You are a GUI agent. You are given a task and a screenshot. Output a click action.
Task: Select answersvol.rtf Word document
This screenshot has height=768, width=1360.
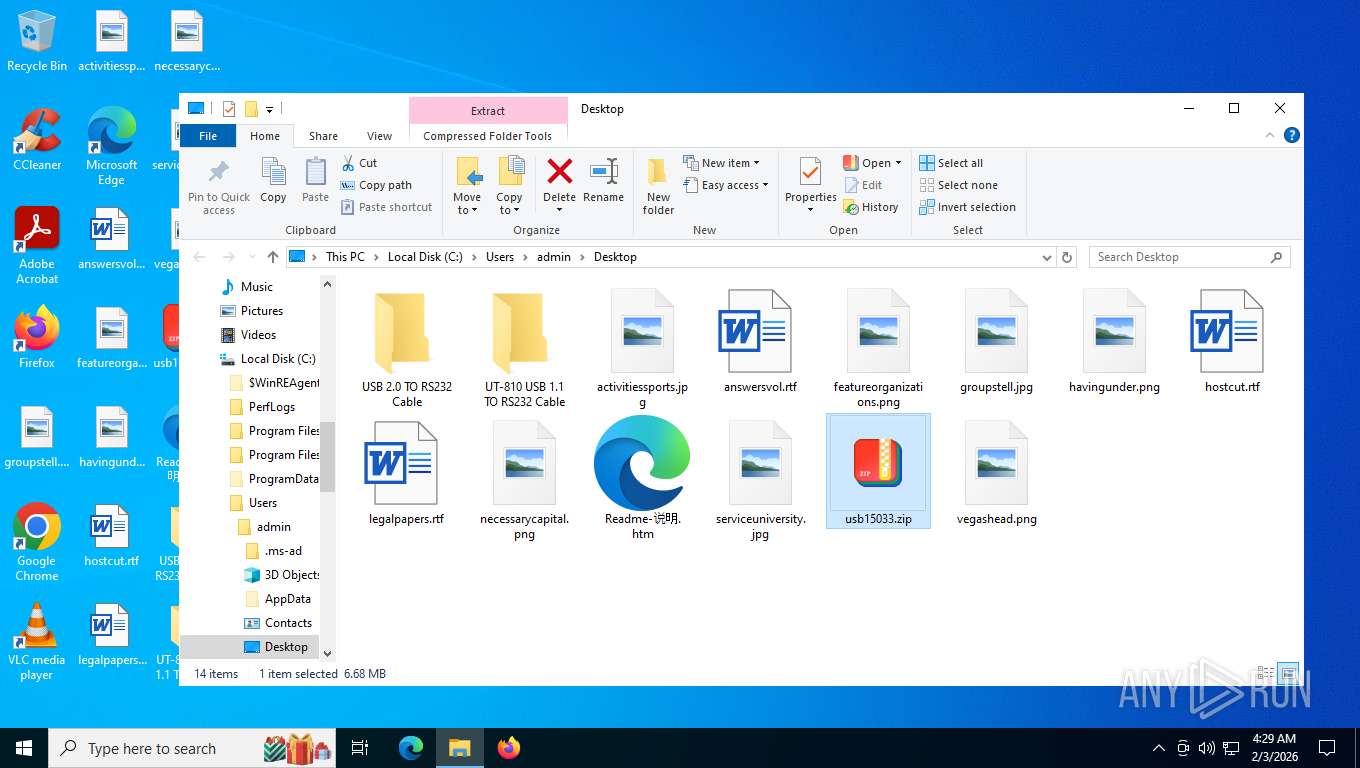(x=760, y=341)
